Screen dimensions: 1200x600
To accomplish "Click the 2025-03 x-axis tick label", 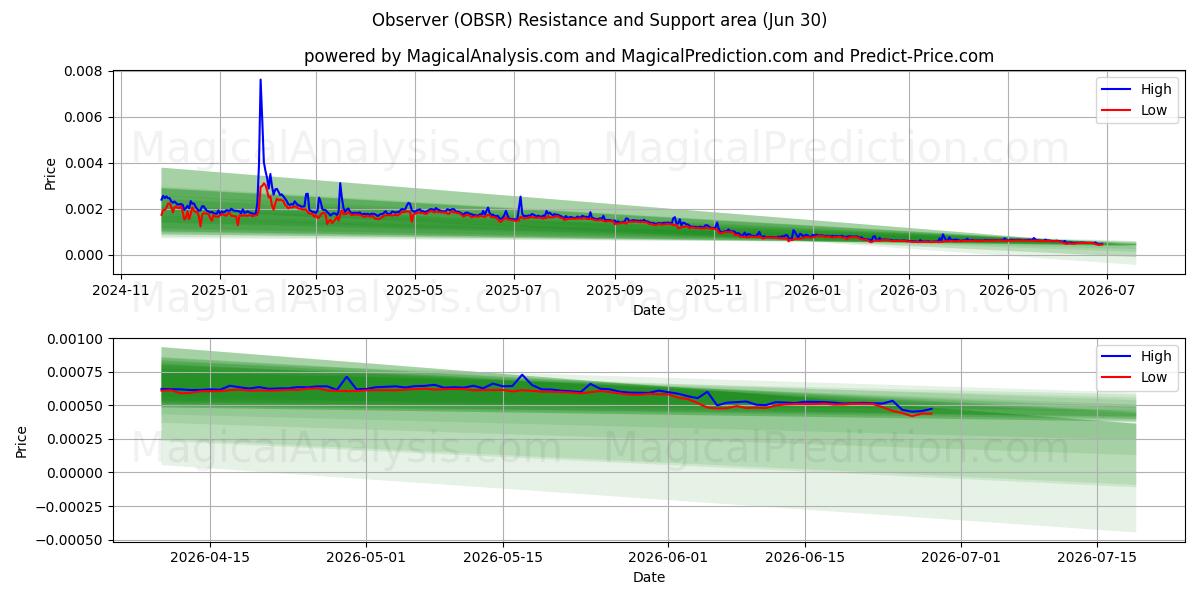I will click(x=315, y=291).
